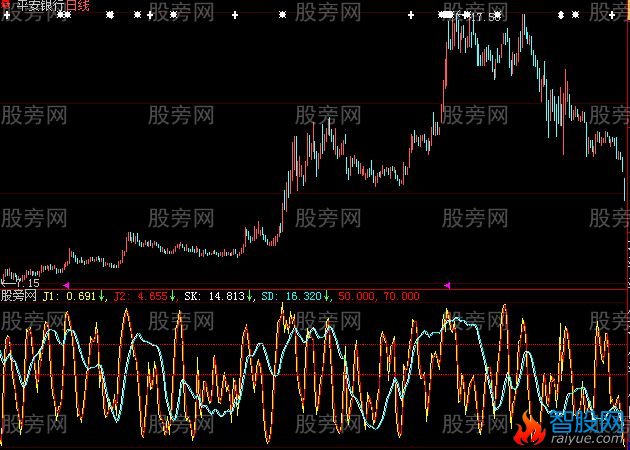This screenshot has width=630, height=450.
Task: Click the magenta triangle marker above J1 label
Action: coord(66,285)
